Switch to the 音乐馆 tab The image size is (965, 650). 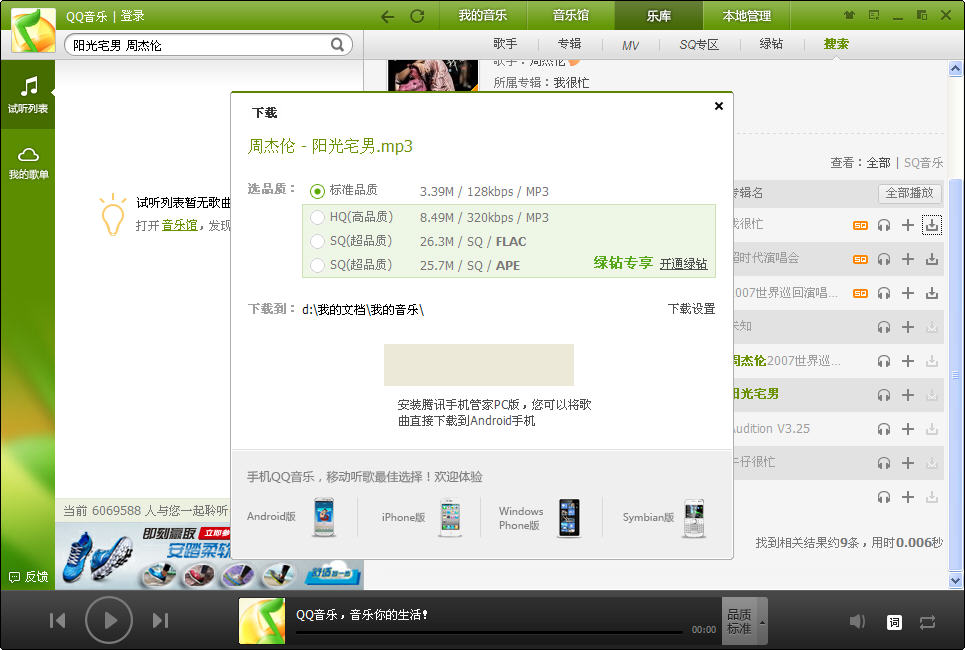(571, 15)
